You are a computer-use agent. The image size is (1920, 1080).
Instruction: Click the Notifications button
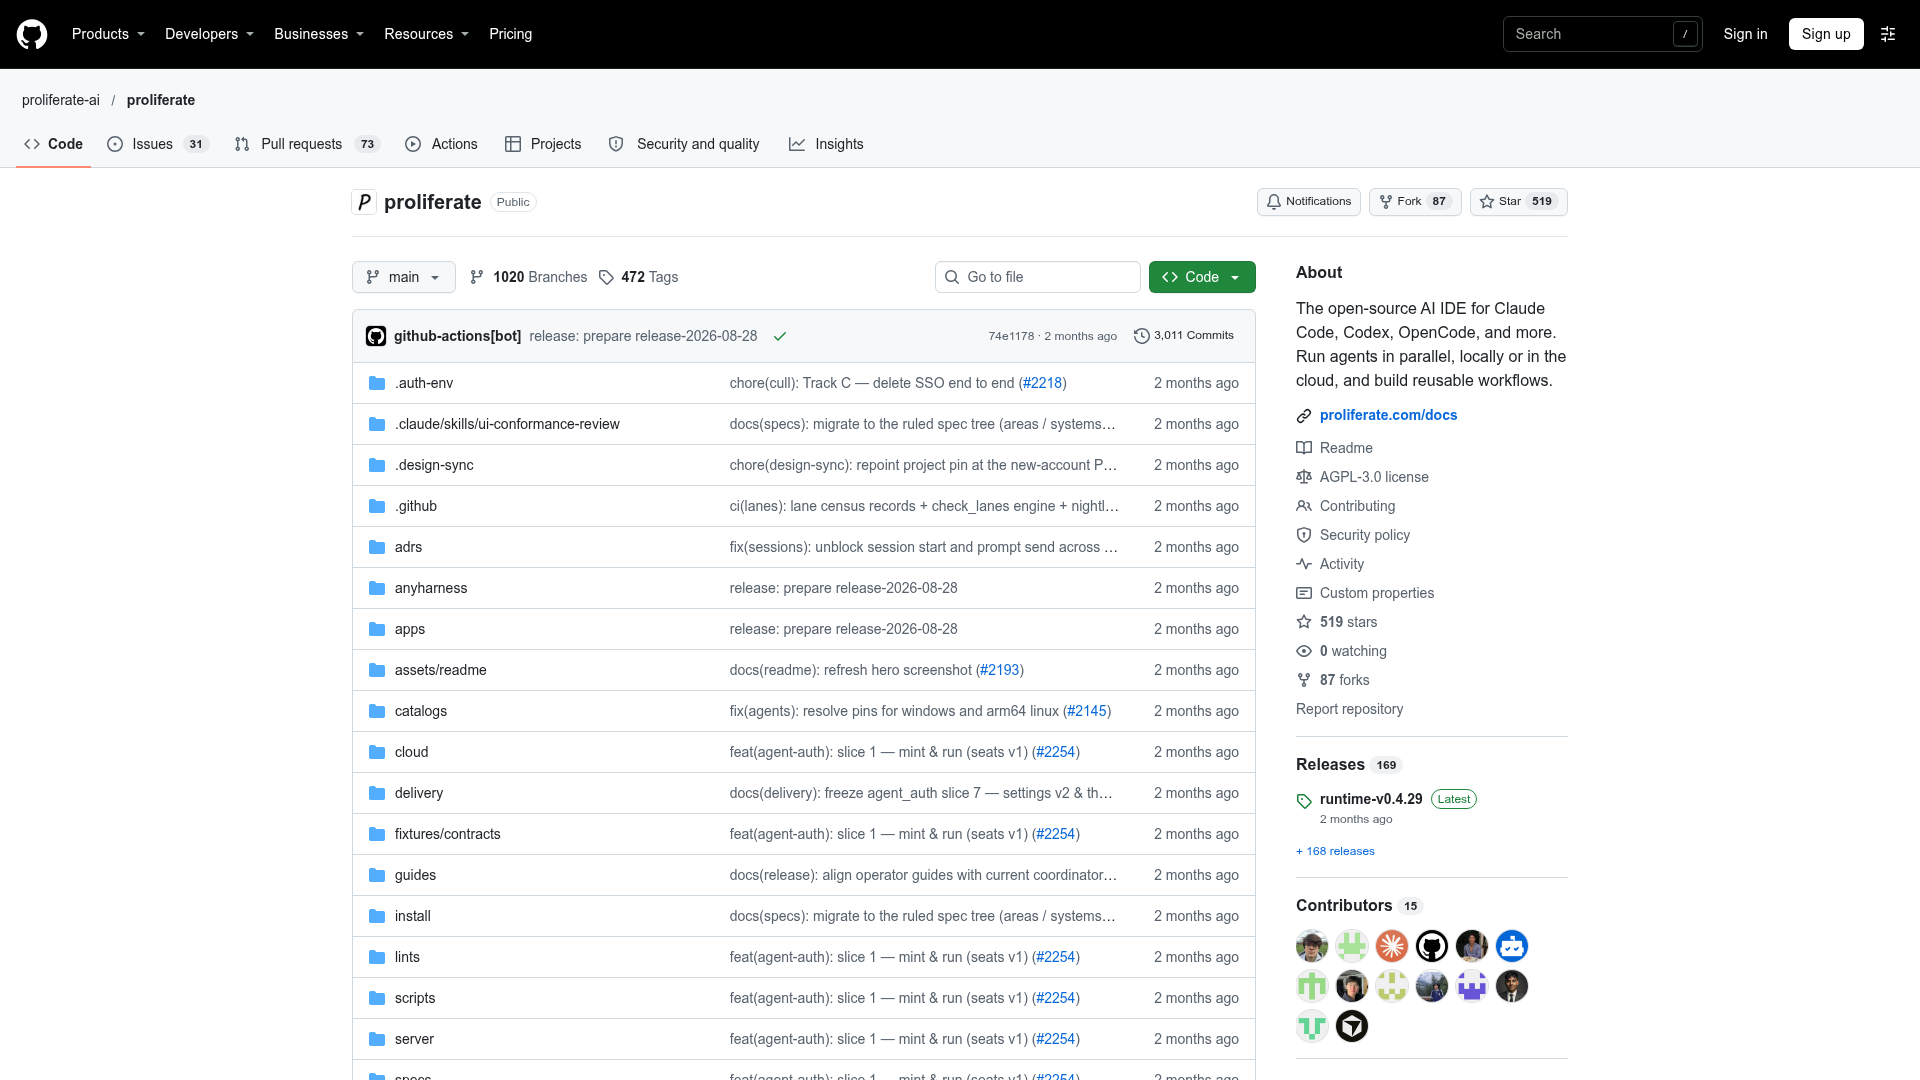click(1308, 202)
